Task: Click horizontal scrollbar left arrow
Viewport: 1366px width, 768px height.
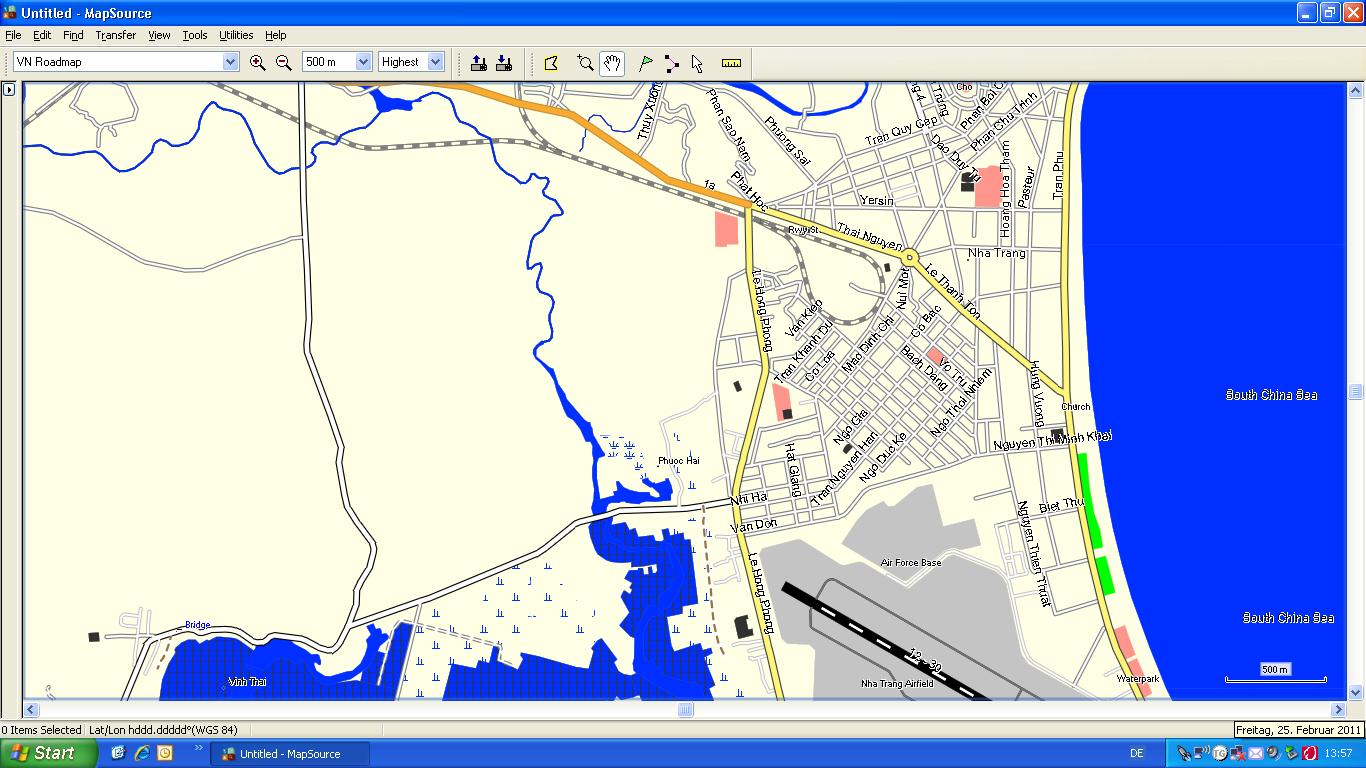Action: 31,710
